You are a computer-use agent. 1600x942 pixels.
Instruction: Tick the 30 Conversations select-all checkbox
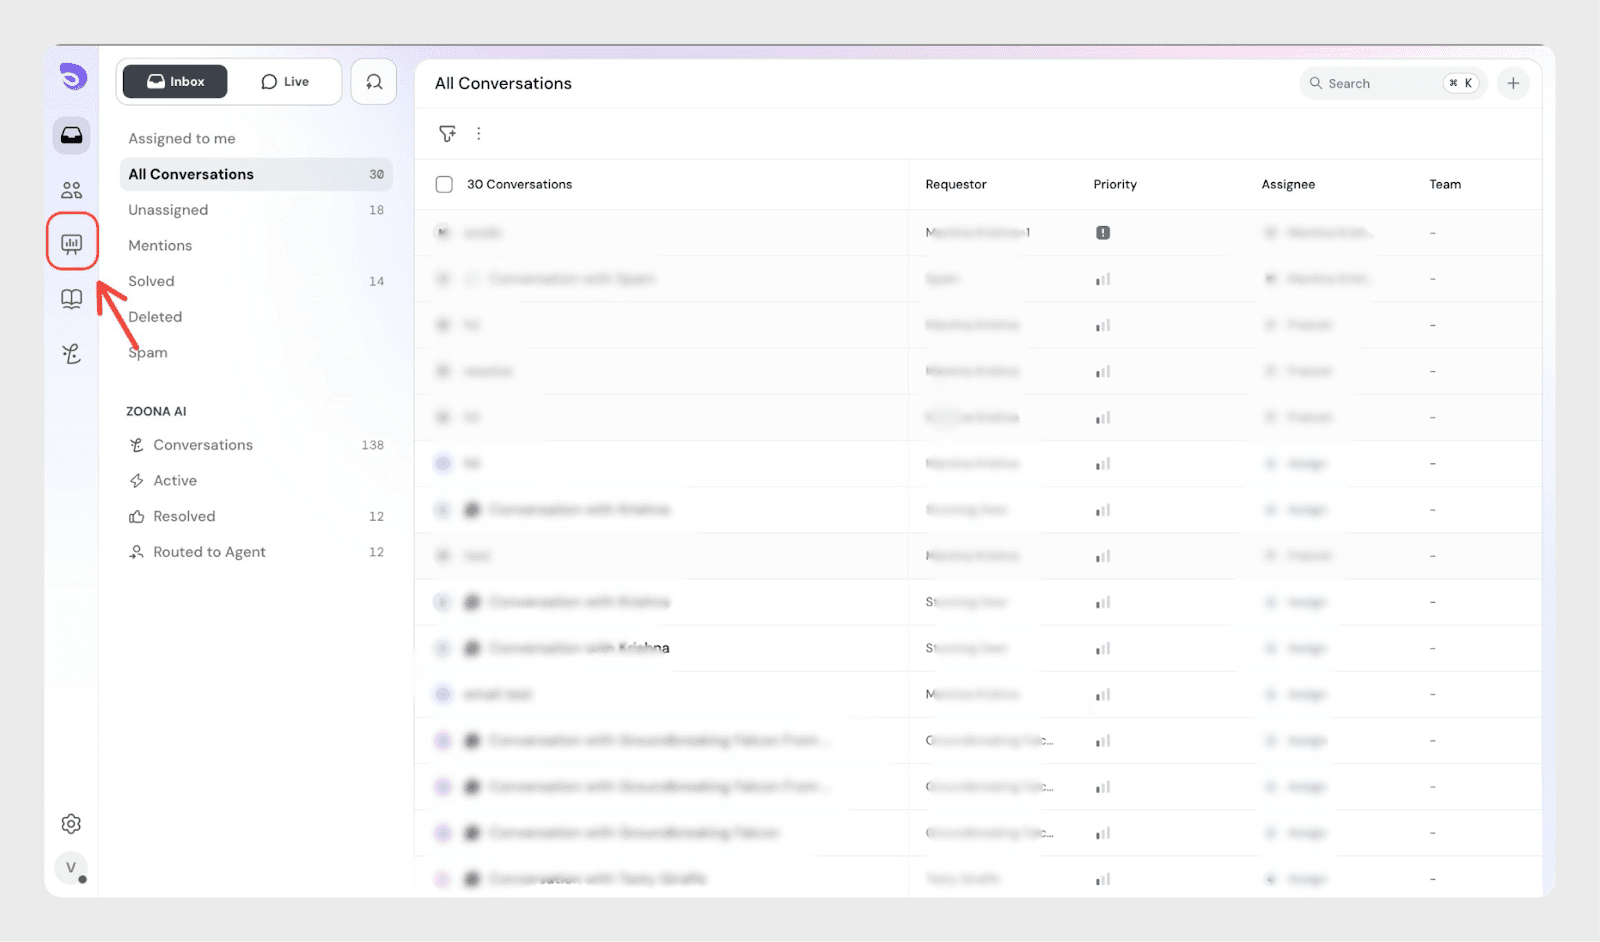[444, 185]
